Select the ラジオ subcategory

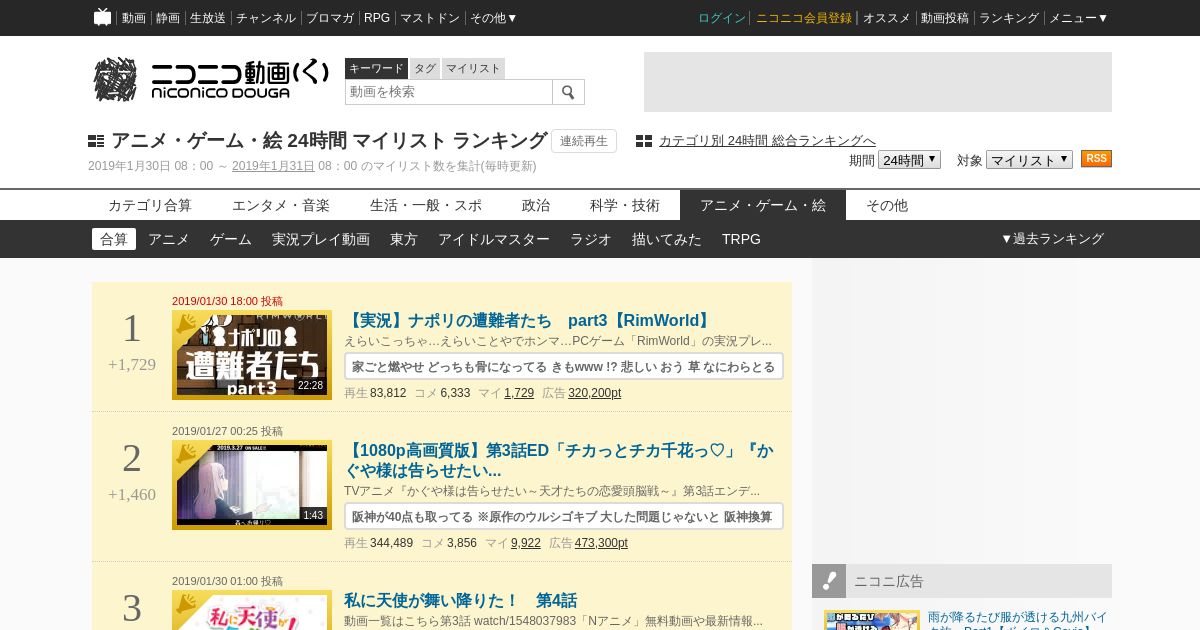click(591, 239)
